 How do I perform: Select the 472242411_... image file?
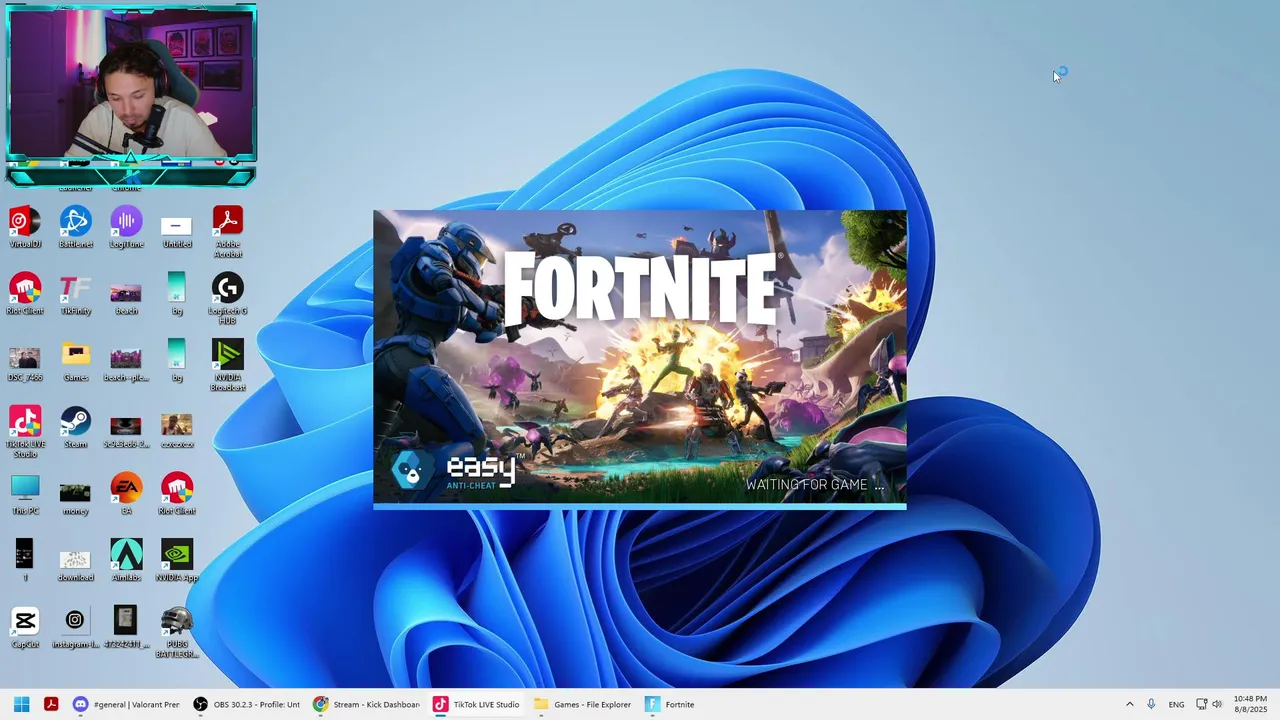[x=126, y=627]
